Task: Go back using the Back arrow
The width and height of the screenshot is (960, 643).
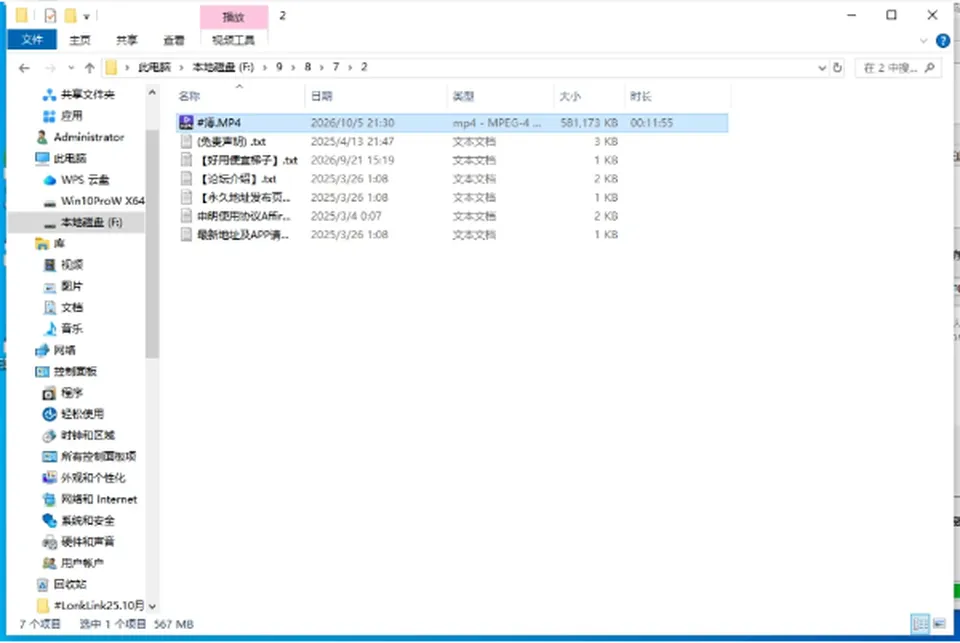Action: [x=24, y=68]
